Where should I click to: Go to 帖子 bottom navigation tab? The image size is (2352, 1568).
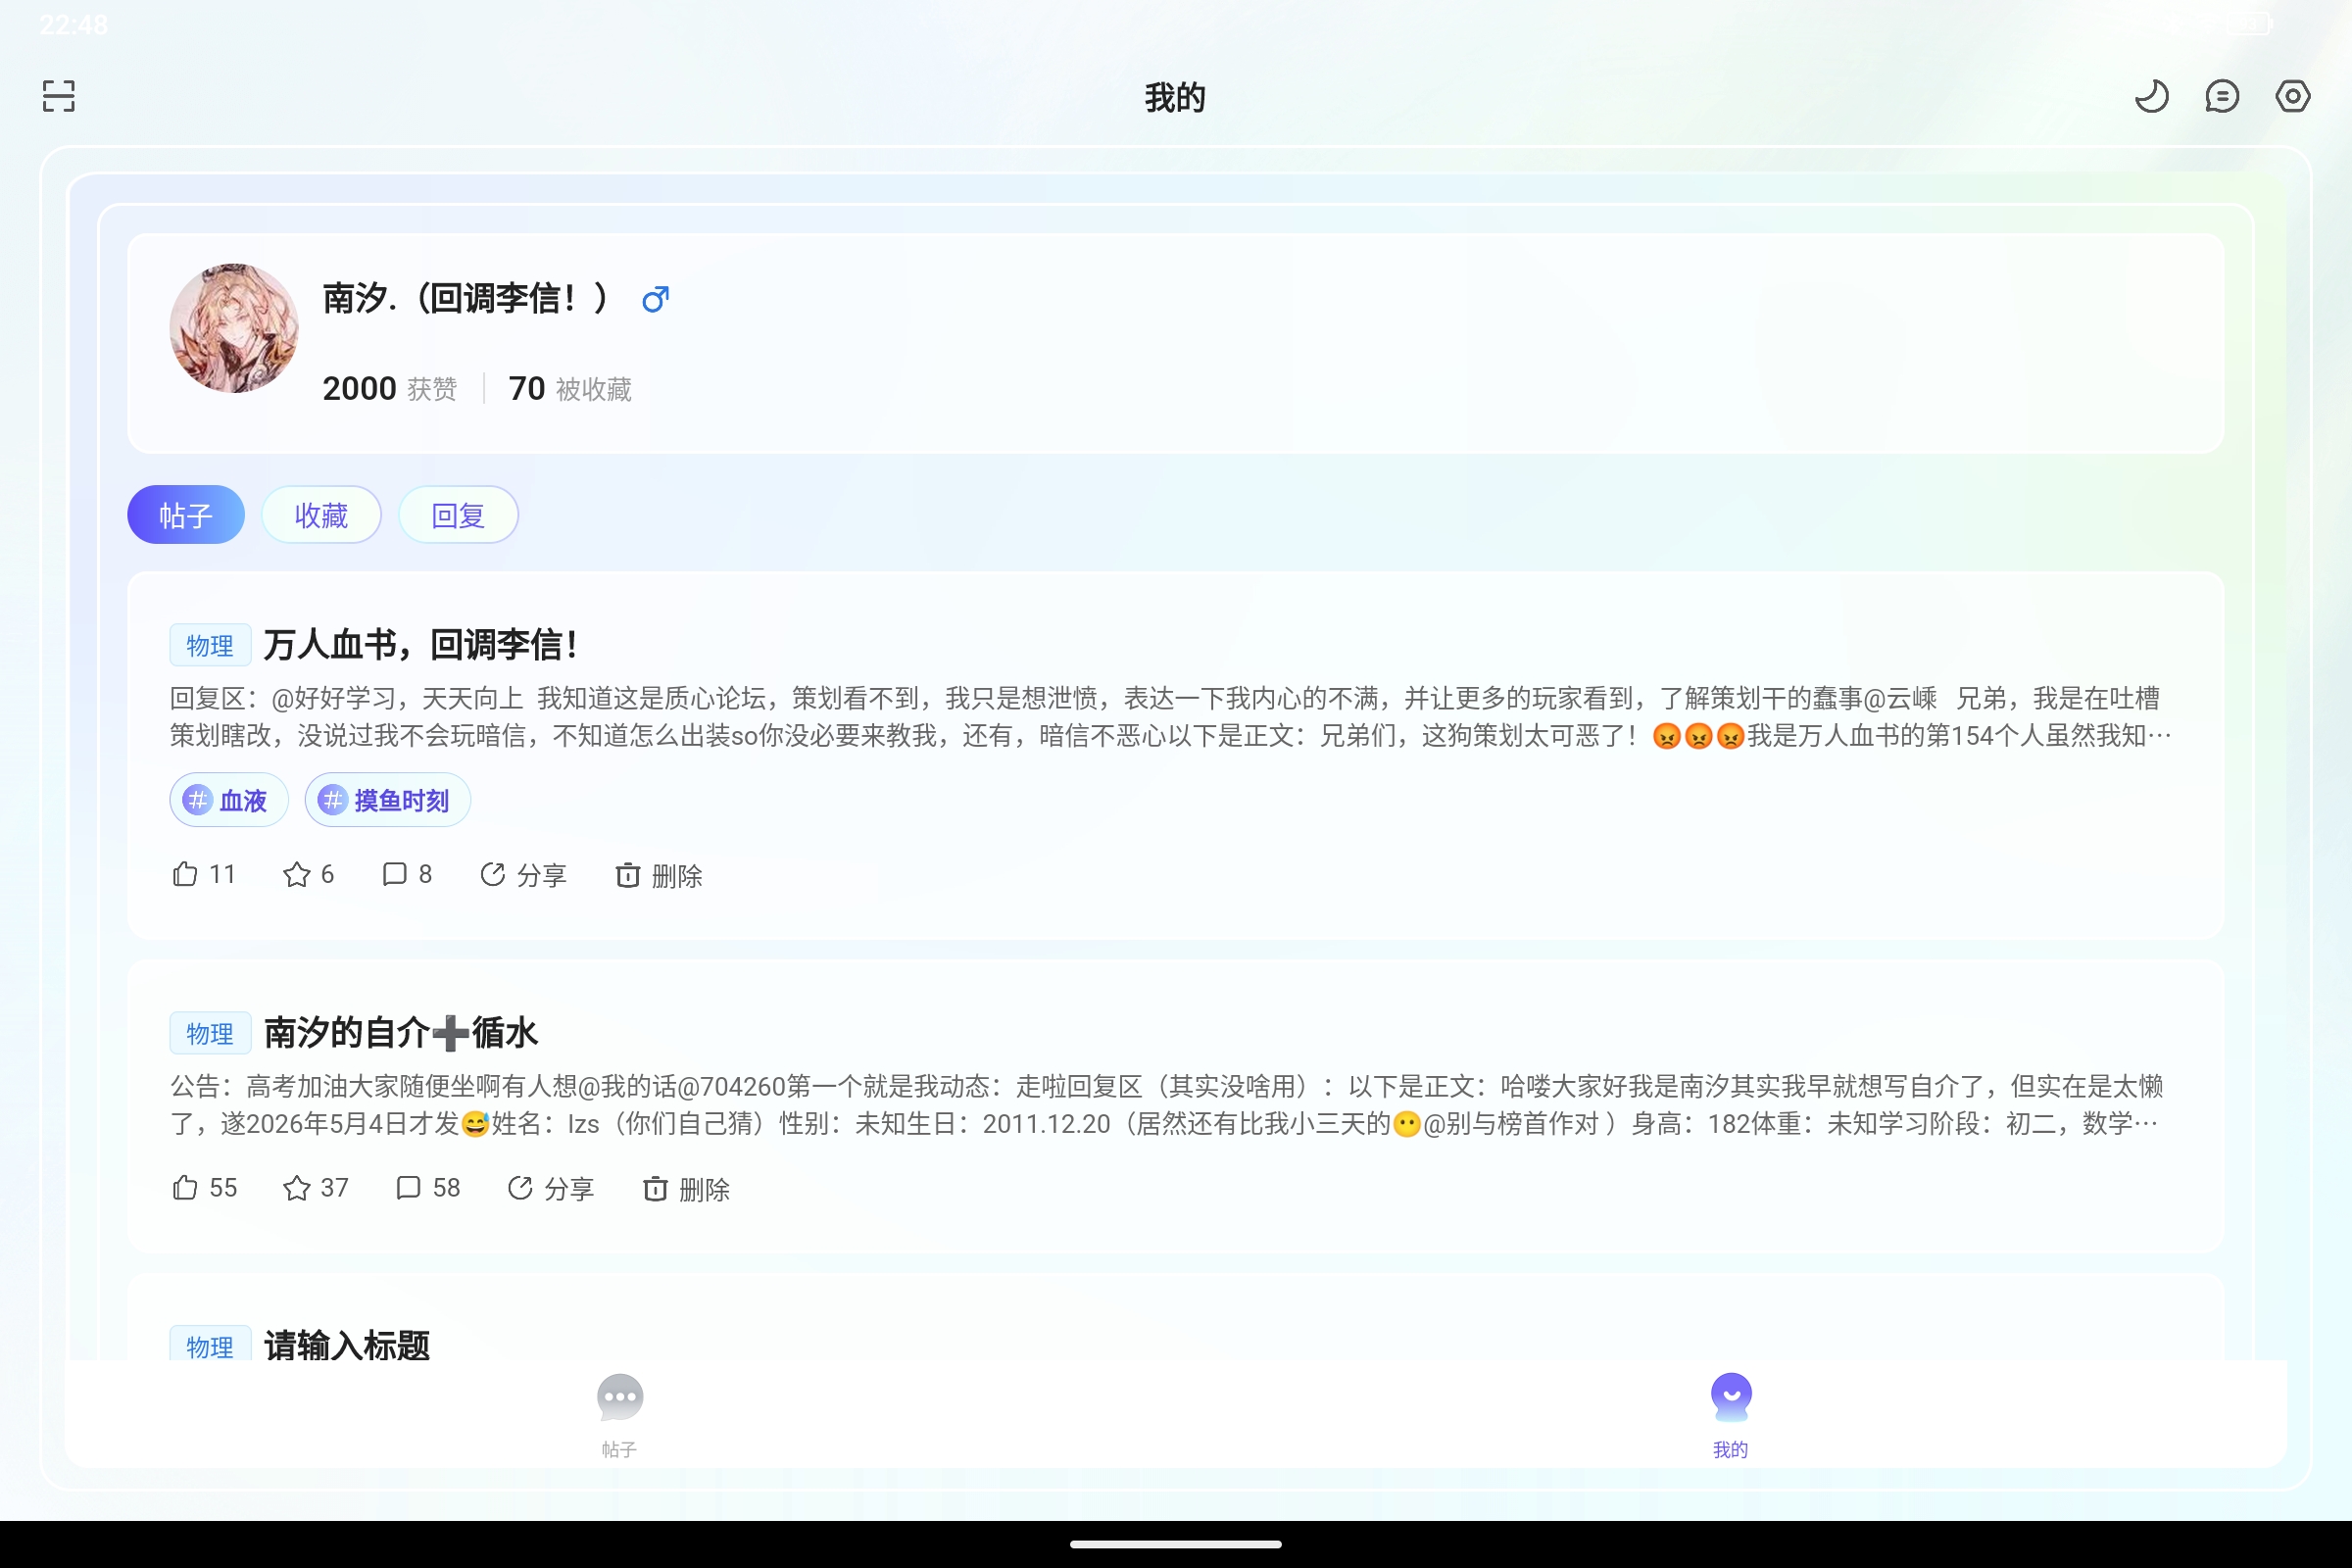620,1417
